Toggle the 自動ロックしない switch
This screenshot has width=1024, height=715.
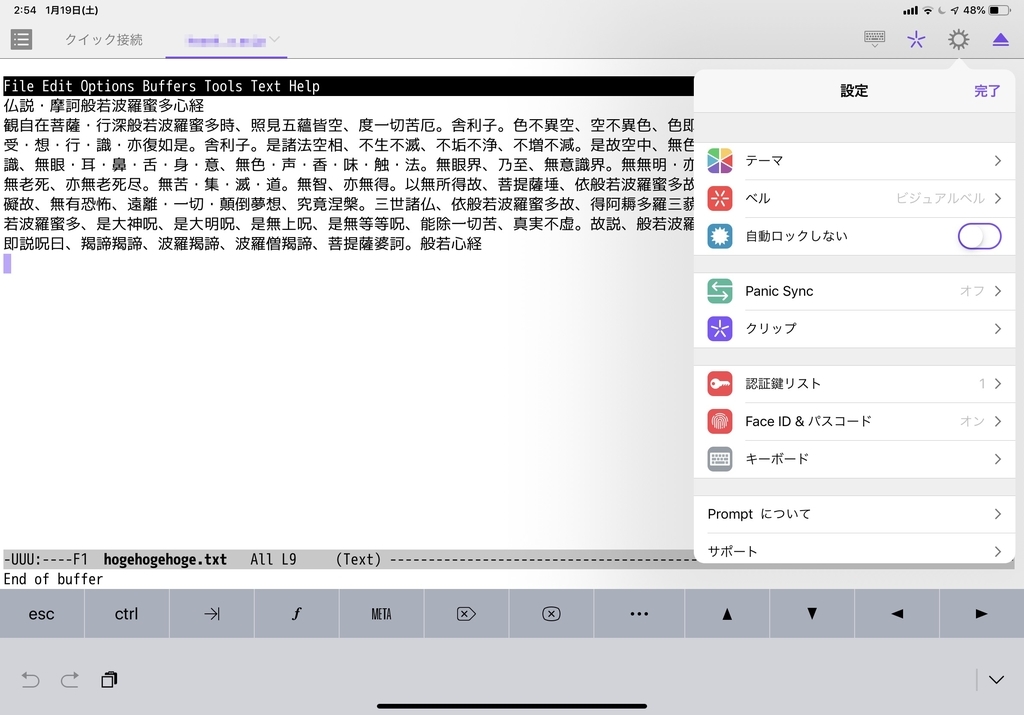979,236
